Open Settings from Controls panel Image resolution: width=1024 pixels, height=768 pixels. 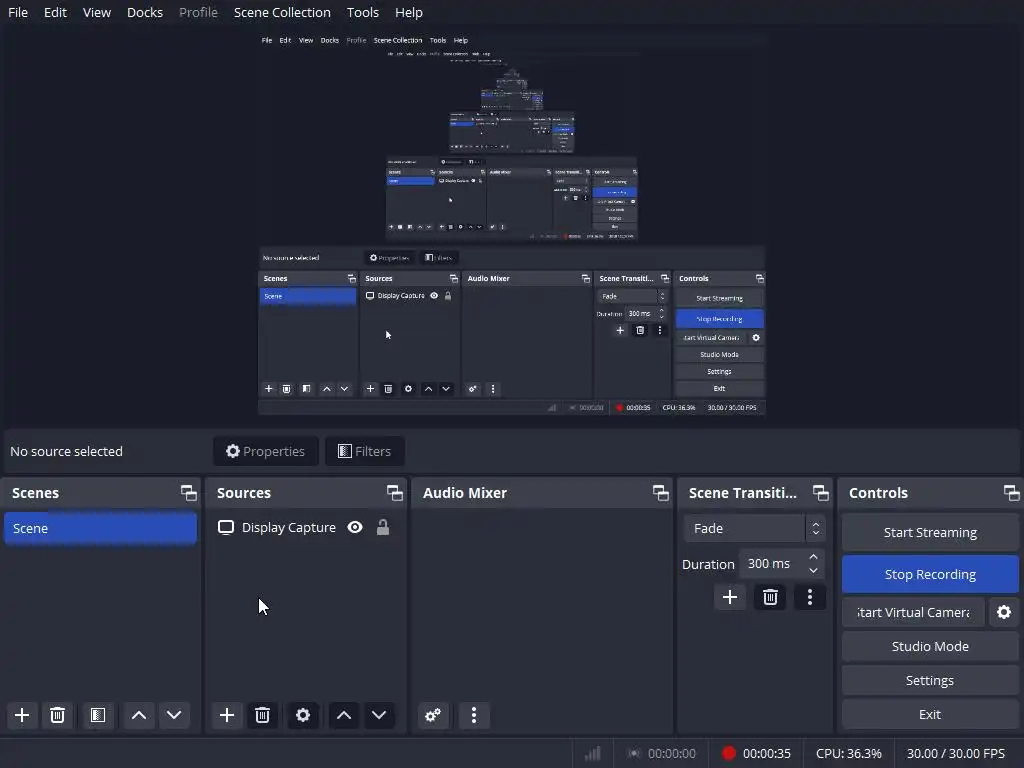click(x=930, y=680)
